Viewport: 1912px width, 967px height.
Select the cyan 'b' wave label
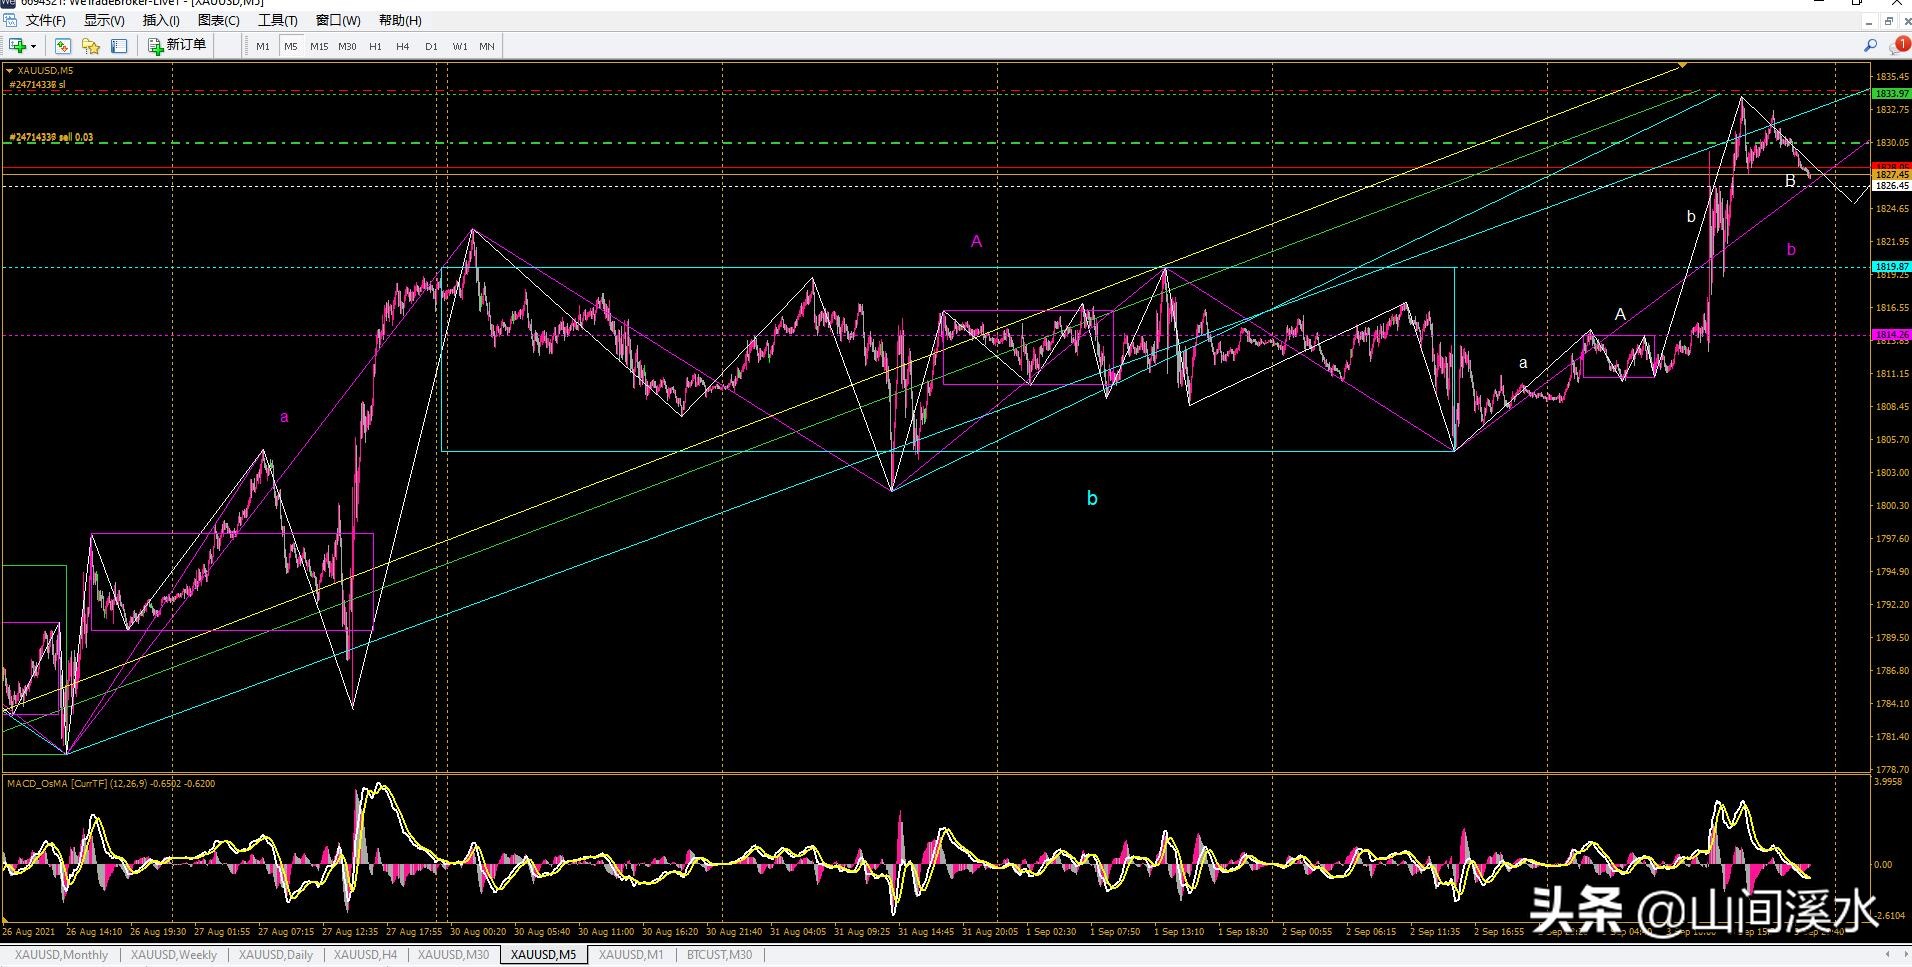tap(1092, 498)
